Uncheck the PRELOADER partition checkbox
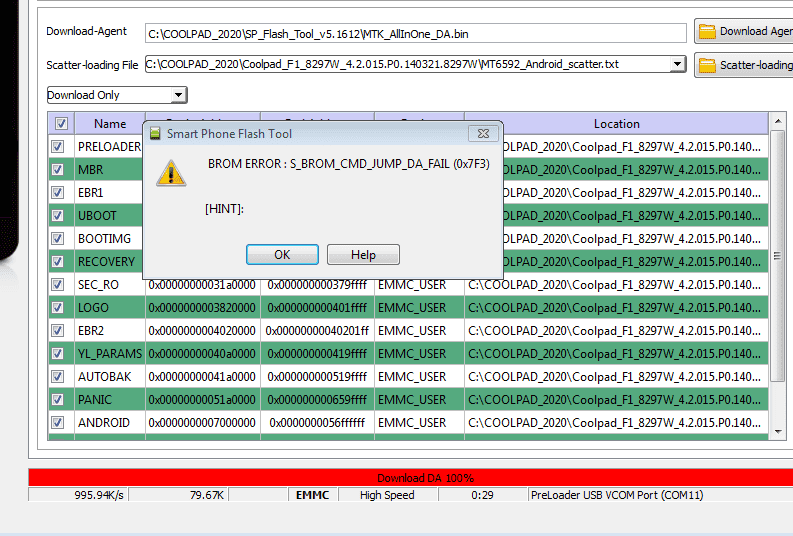793x536 pixels. click(58, 147)
